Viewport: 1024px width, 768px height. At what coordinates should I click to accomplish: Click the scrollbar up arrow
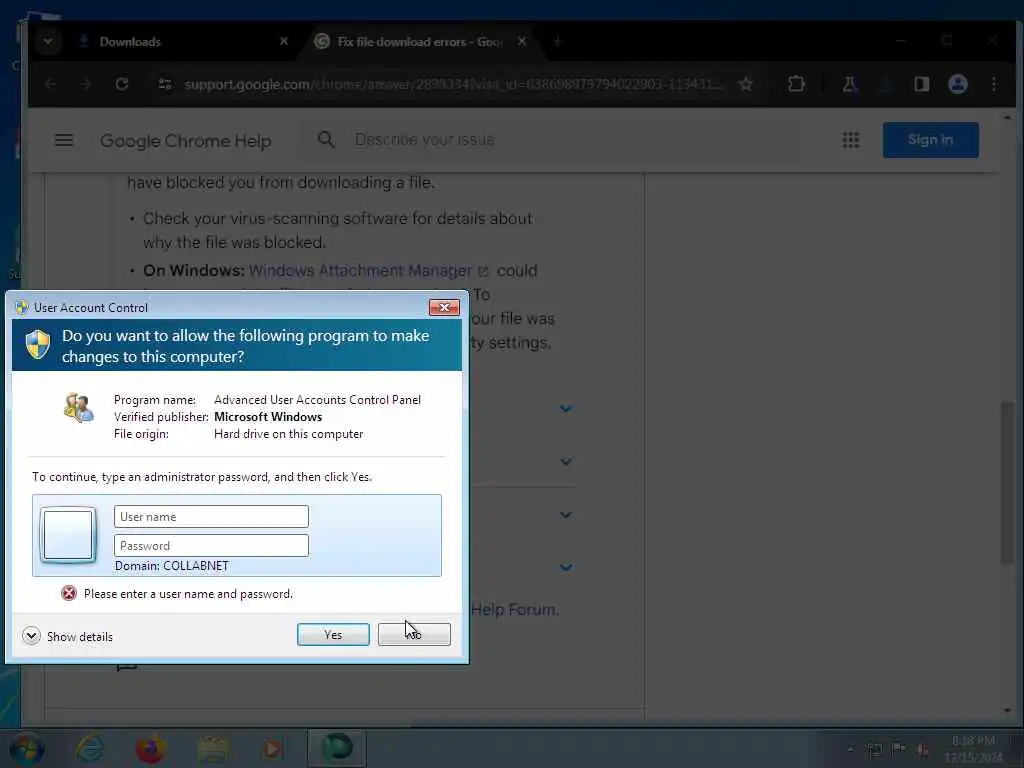1008,118
